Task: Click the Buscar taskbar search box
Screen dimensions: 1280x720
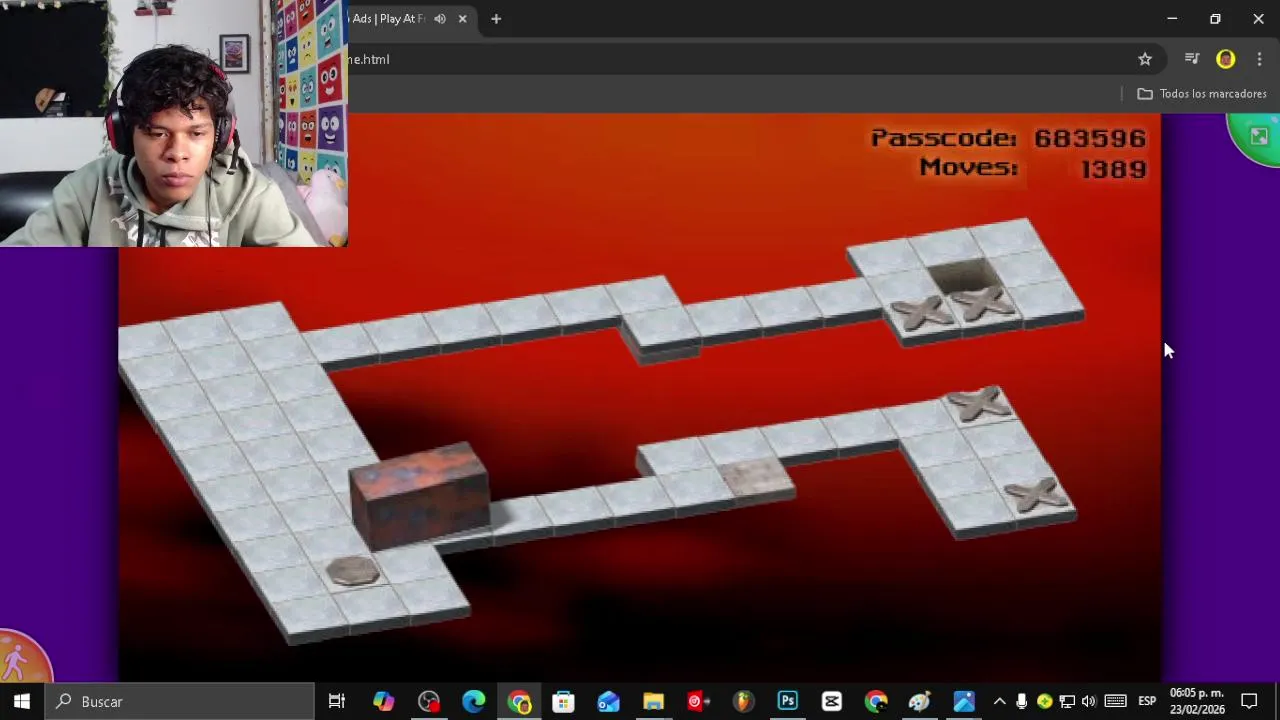Action: [x=180, y=702]
